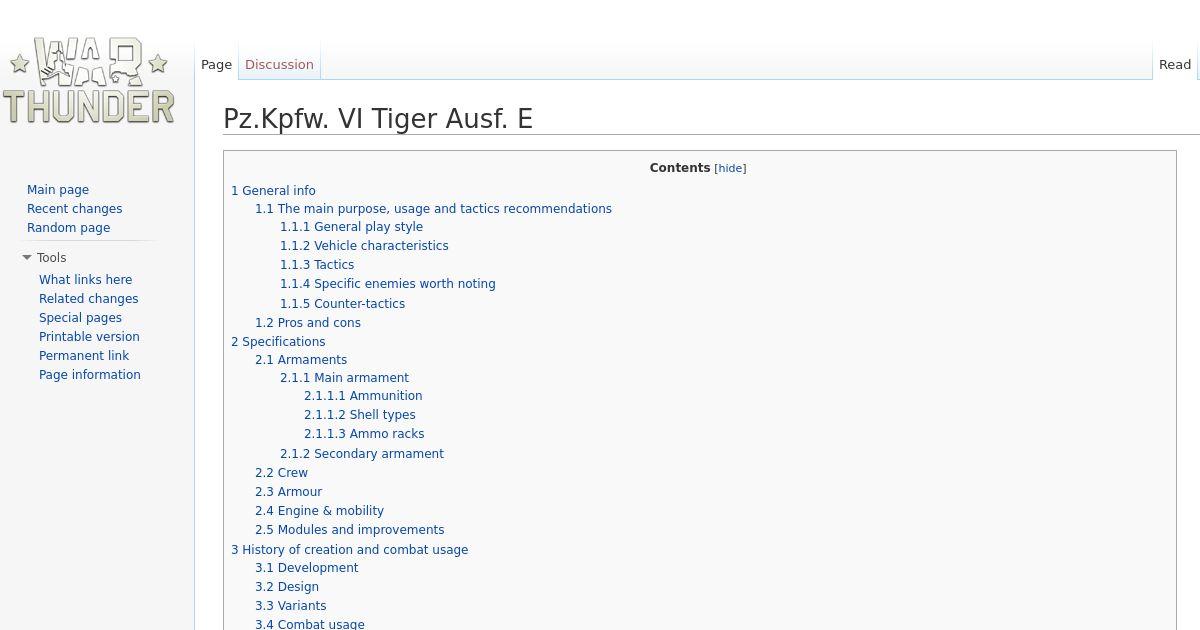Open a Random page
This screenshot has width=1200, height=630.
[x=69, y=228]
